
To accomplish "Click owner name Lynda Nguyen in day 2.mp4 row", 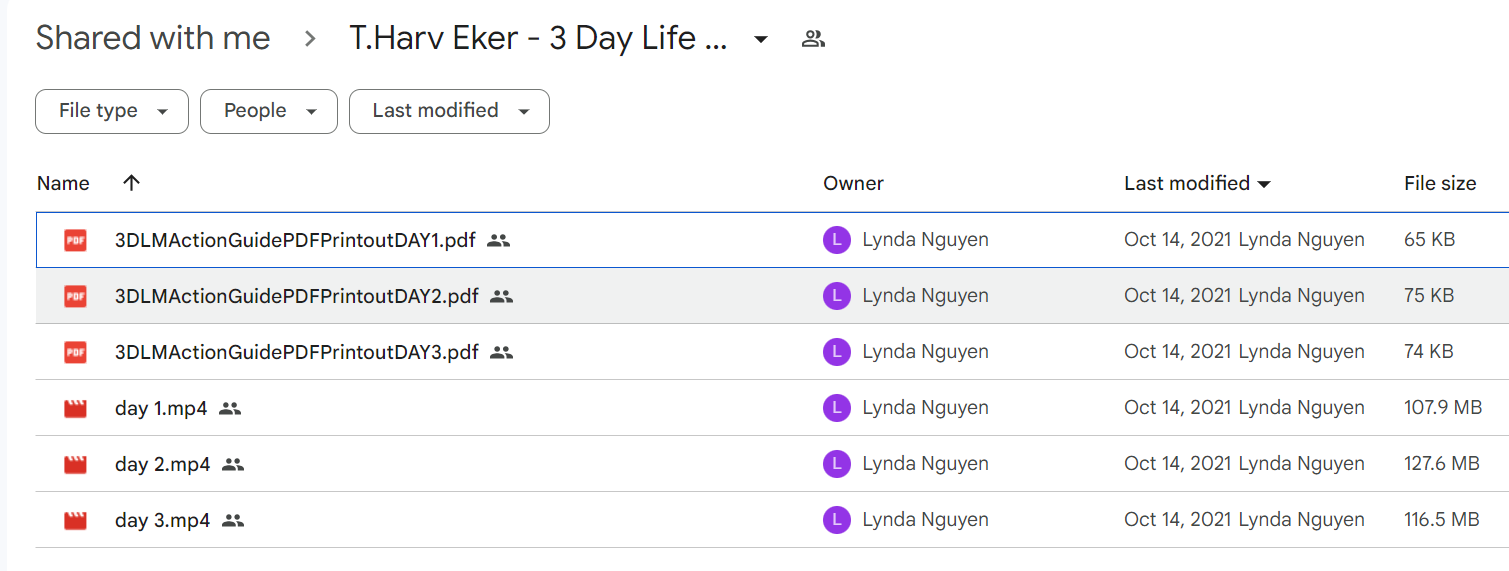I will pos(925,464).
